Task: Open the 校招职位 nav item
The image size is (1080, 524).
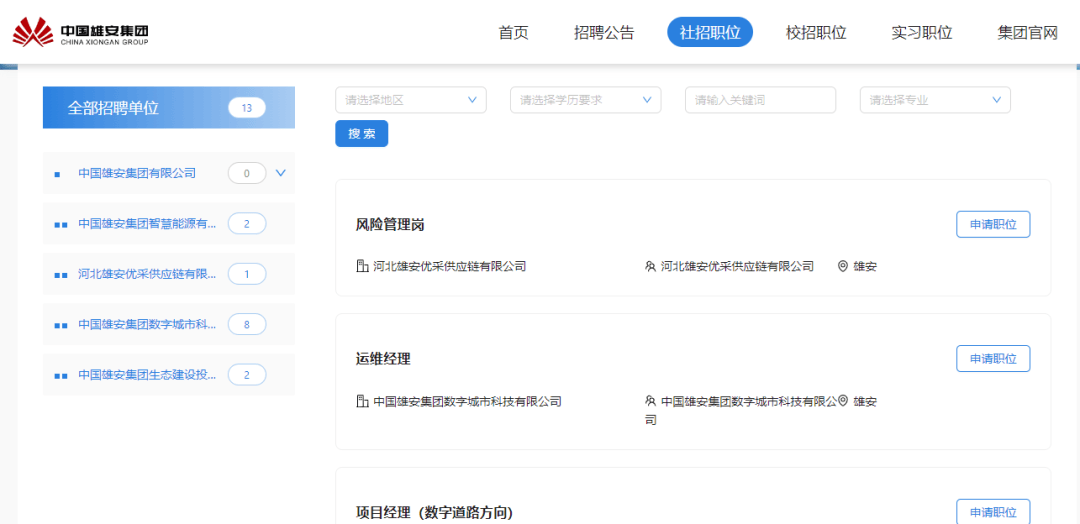Action: [816, 32]
